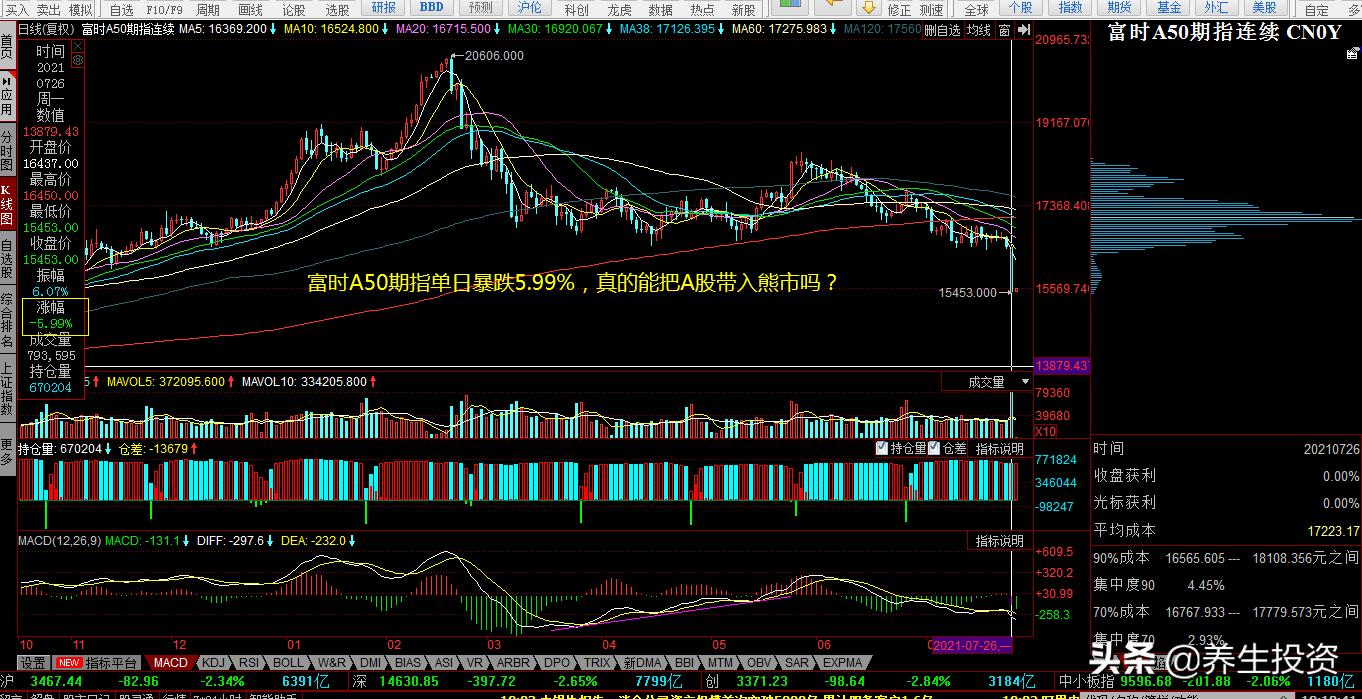Uncheck the 持仓量 checkbox
This screenshot has width=1362, height=699.
(x=881, y=448)
